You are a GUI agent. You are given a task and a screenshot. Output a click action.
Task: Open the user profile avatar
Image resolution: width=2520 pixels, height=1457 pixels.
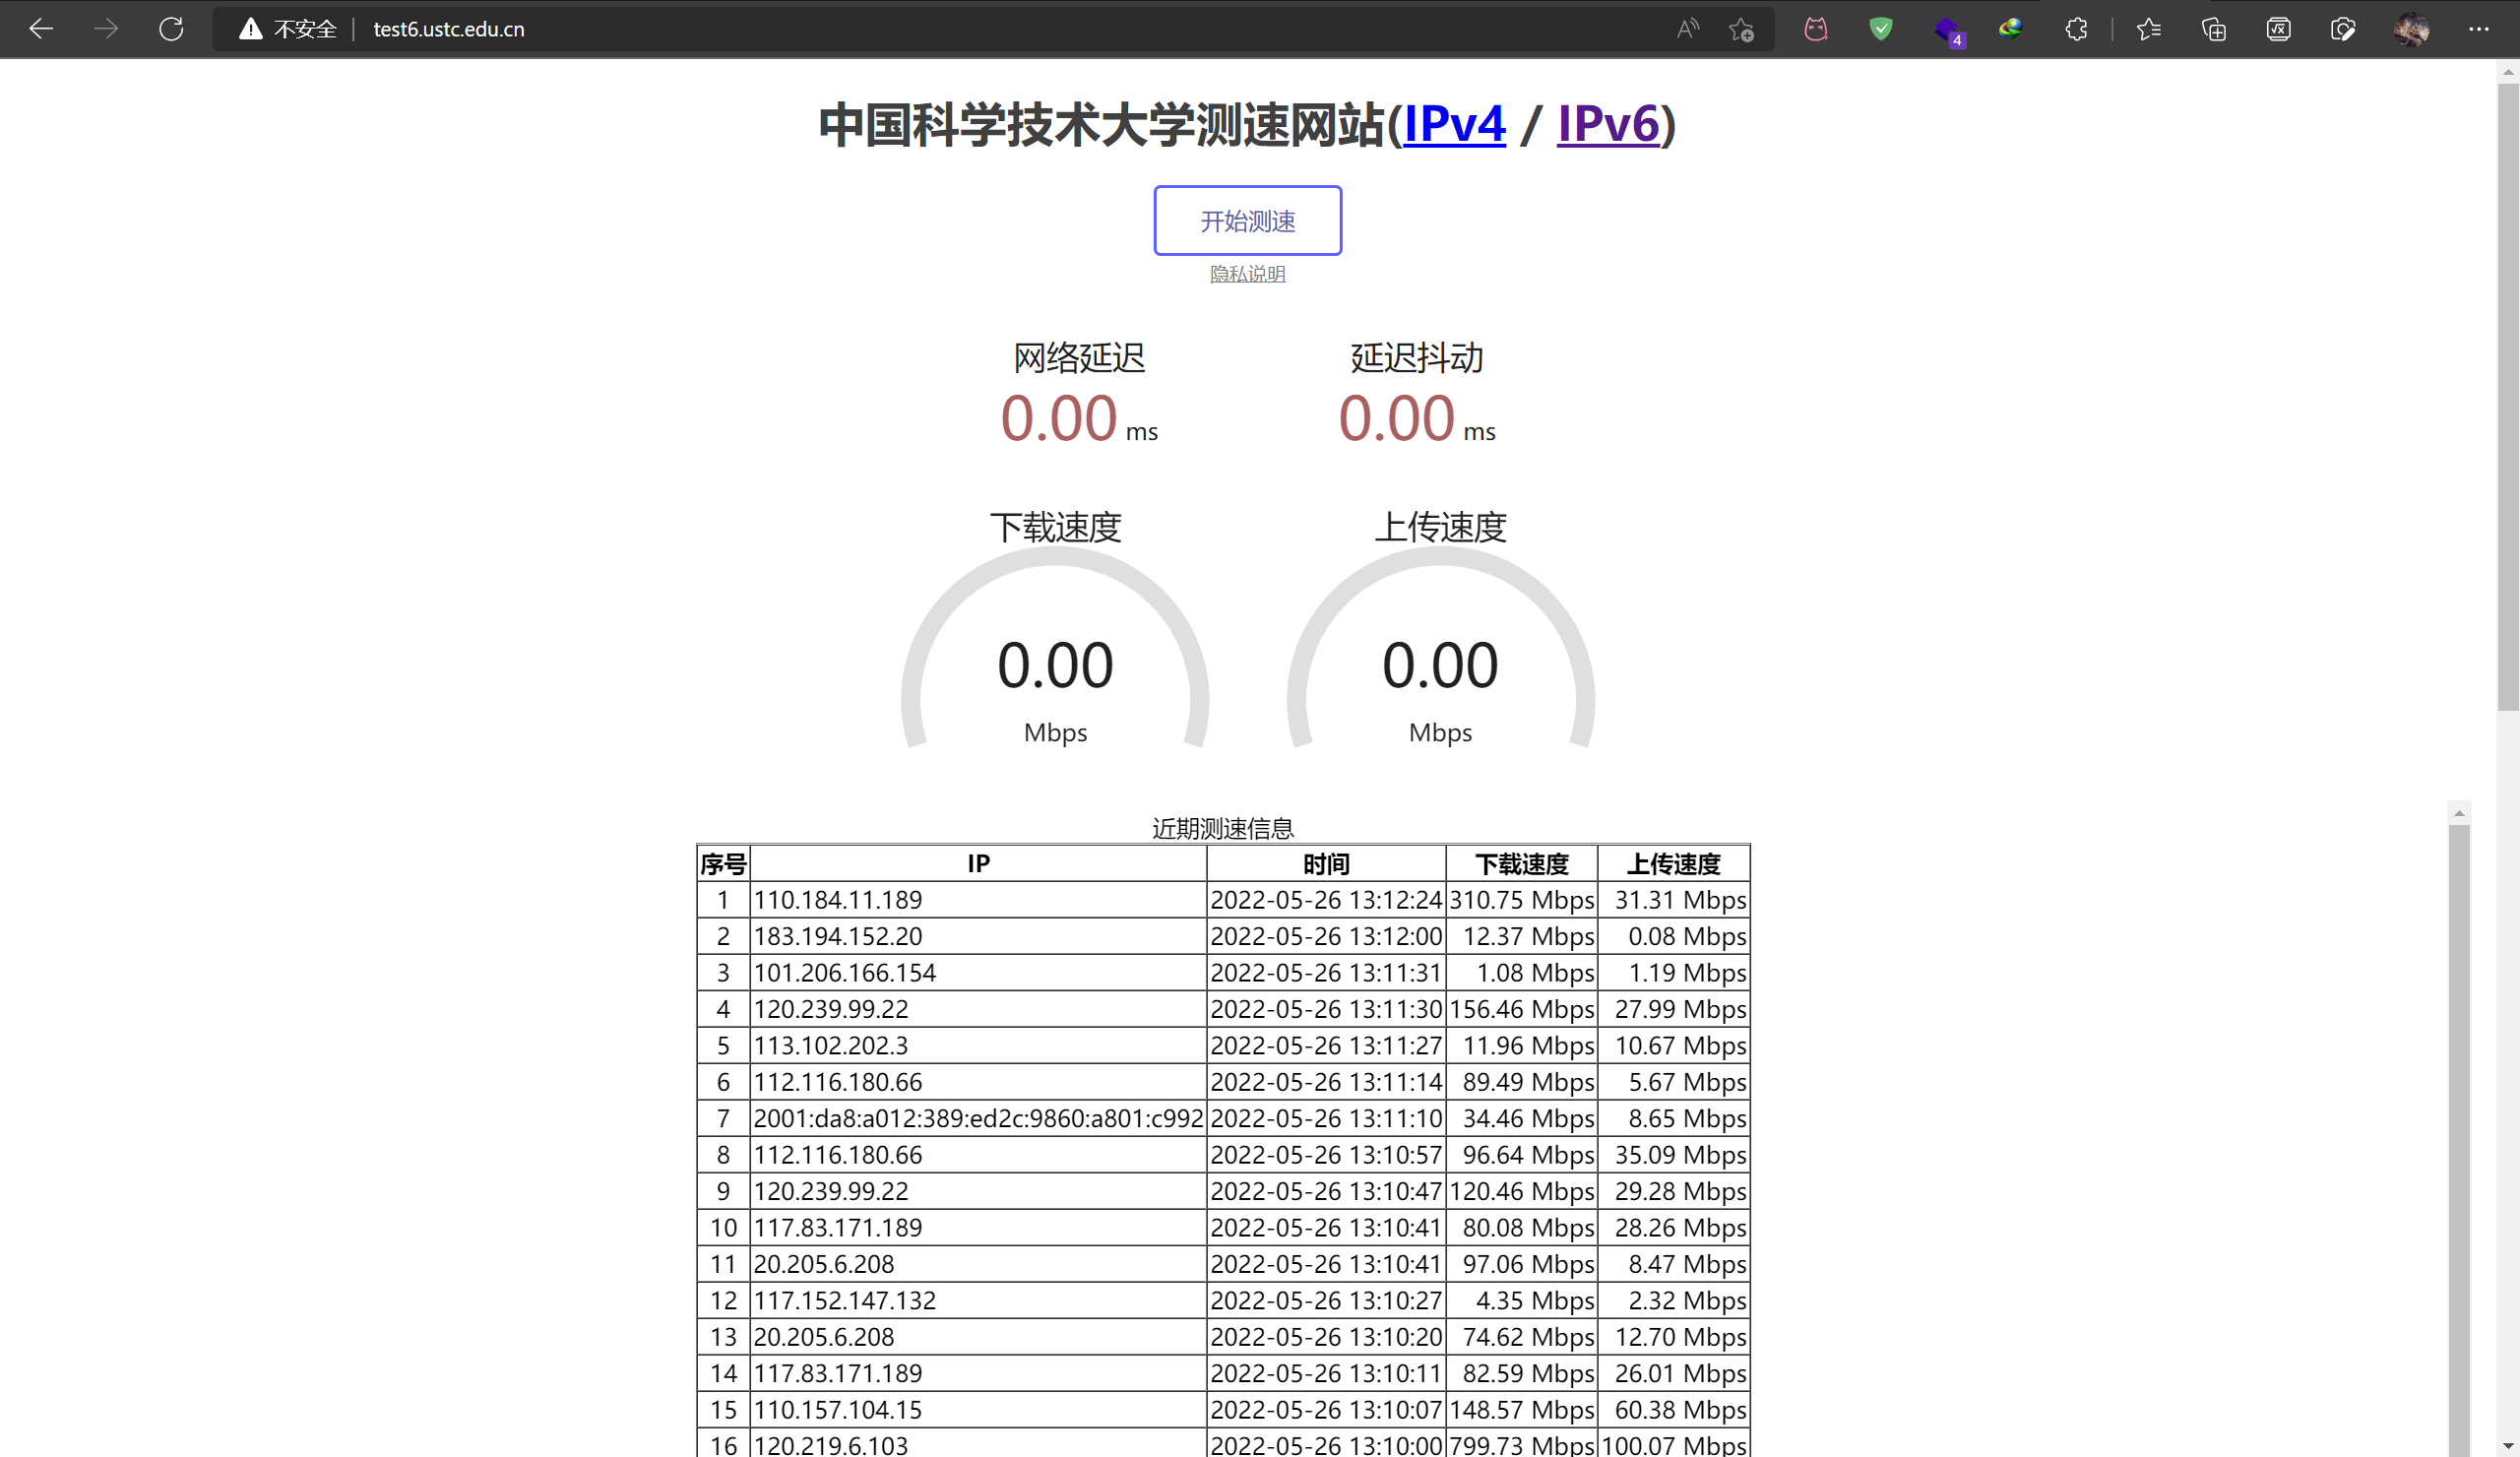(2411, 29)
